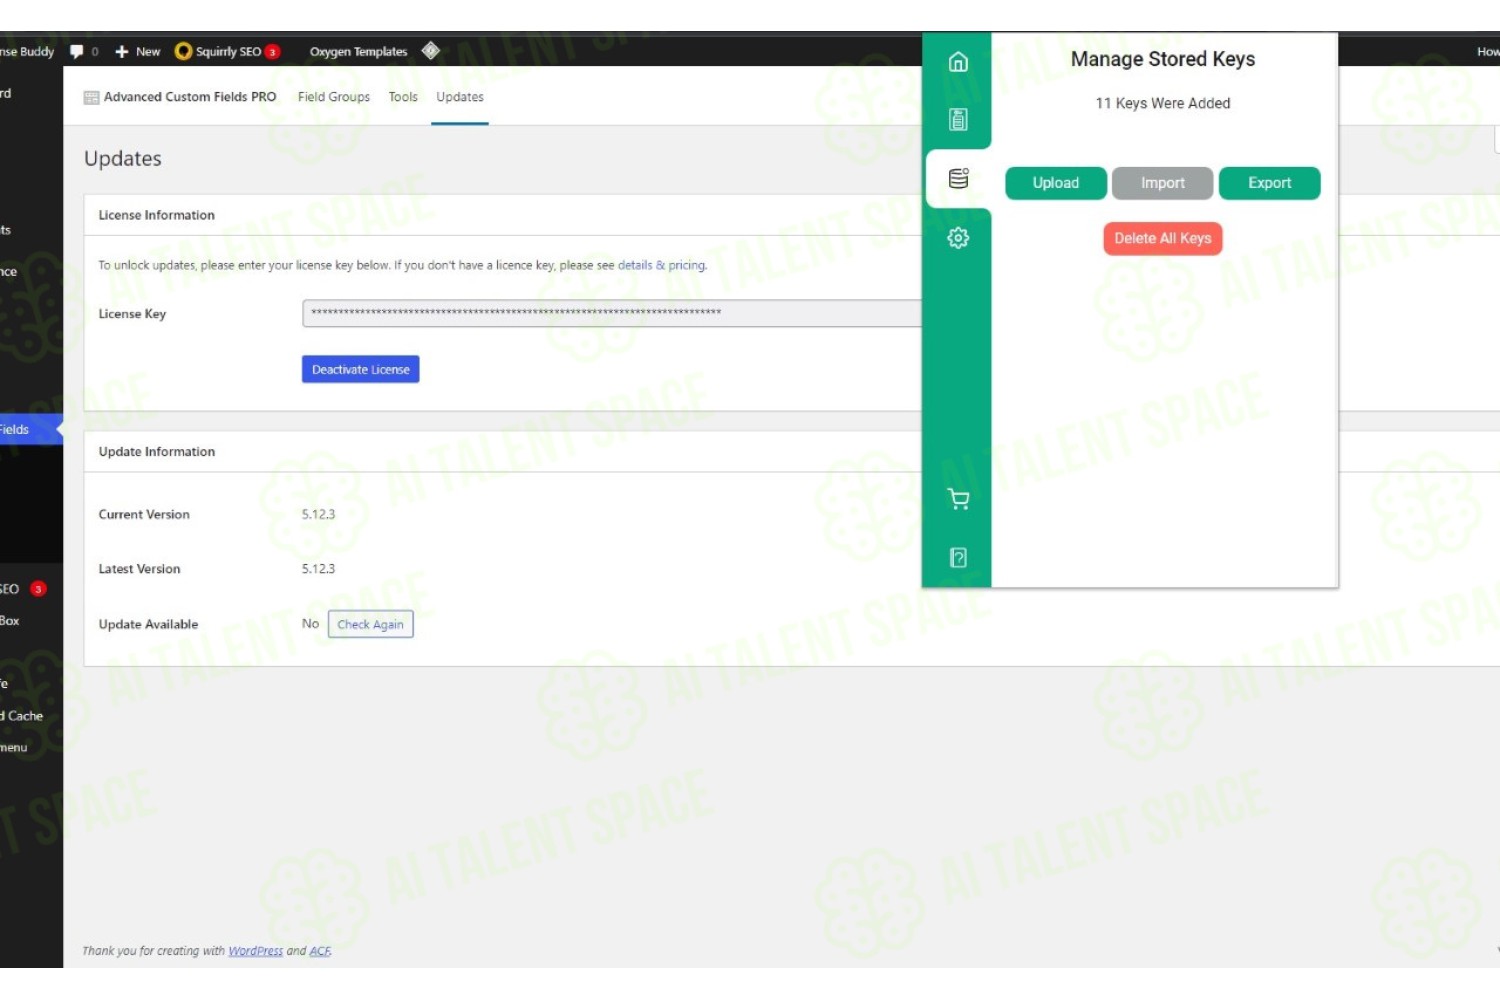Click the Export button
Viewport: 1500px width, 1000px height.
pyautogui.click(x=1270, y=183)
